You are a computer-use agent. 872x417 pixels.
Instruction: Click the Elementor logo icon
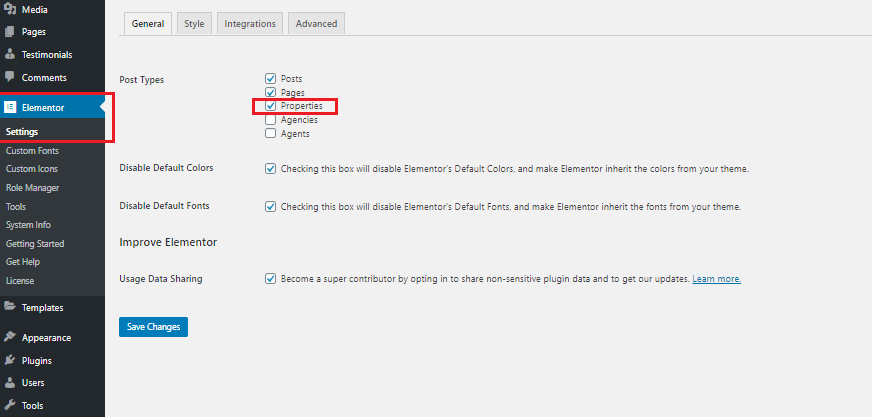tap(9, 107)
